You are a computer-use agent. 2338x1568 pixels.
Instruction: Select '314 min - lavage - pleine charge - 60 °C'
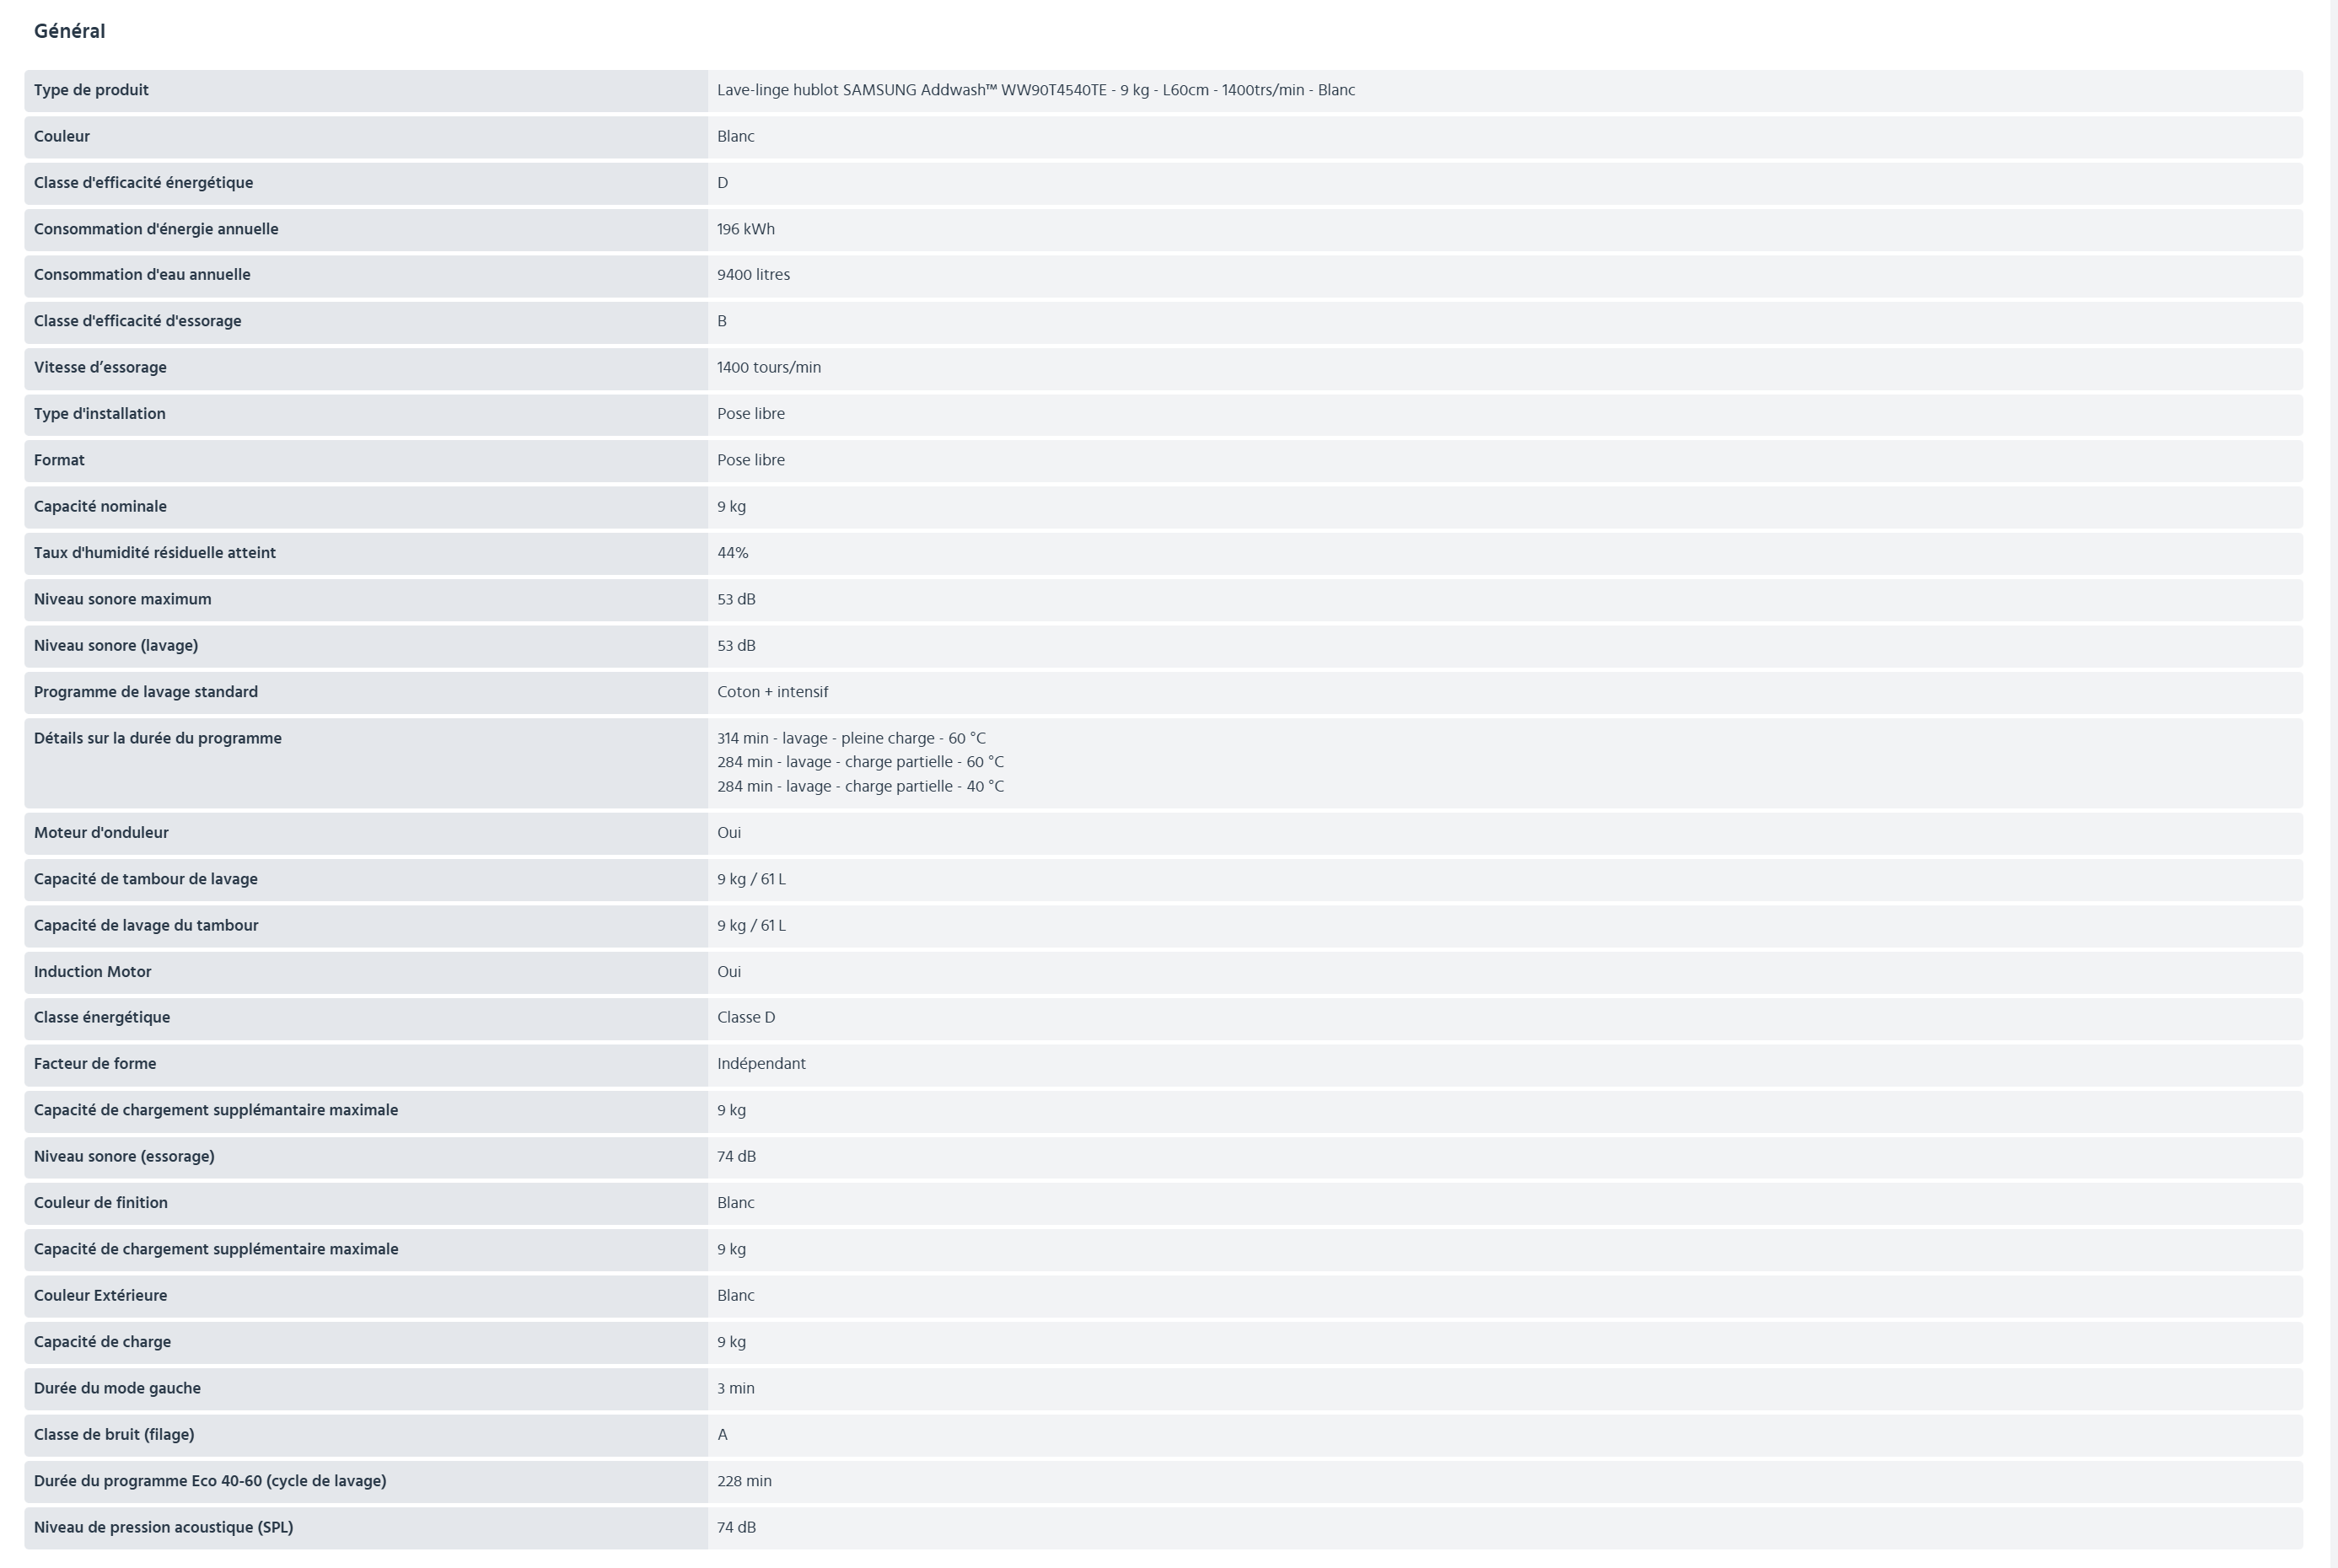tap(851, 739)
